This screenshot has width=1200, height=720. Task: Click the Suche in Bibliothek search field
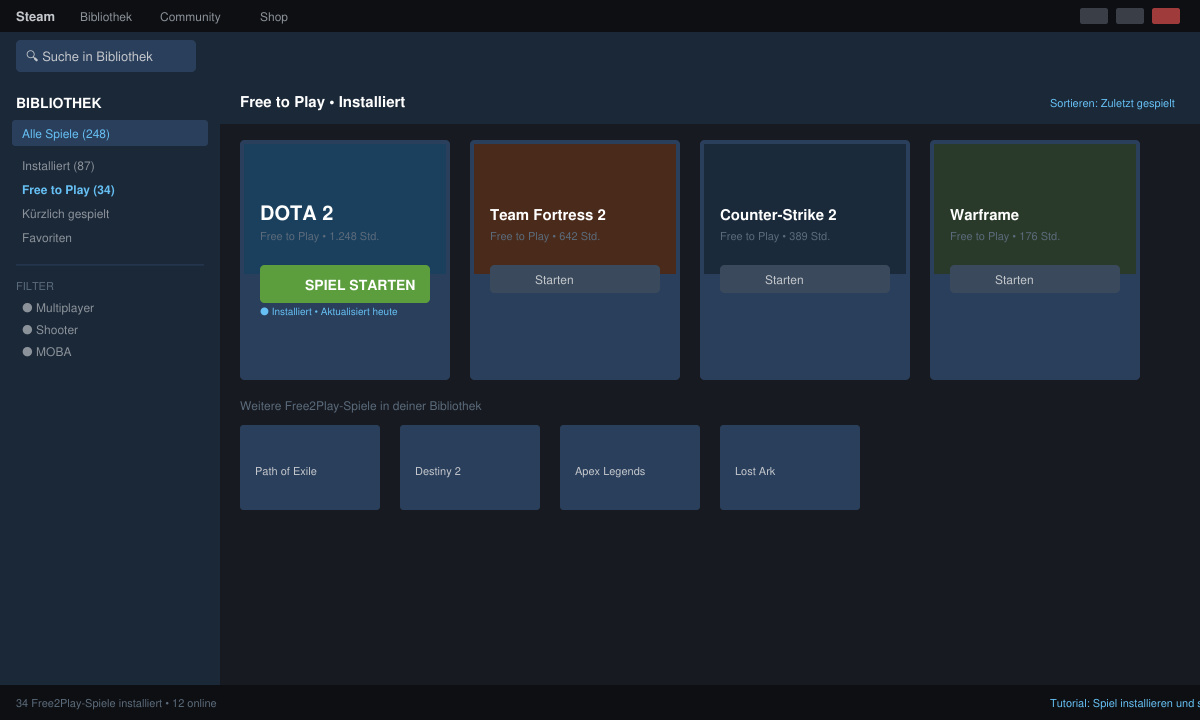coord(106,56)
